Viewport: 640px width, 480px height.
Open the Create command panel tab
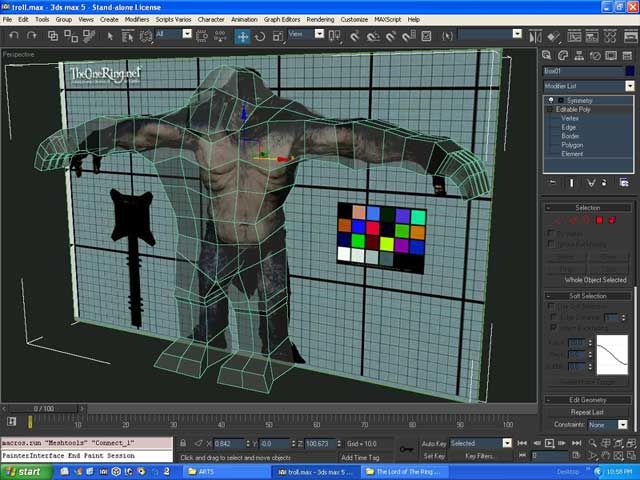(x=547, y=56)
